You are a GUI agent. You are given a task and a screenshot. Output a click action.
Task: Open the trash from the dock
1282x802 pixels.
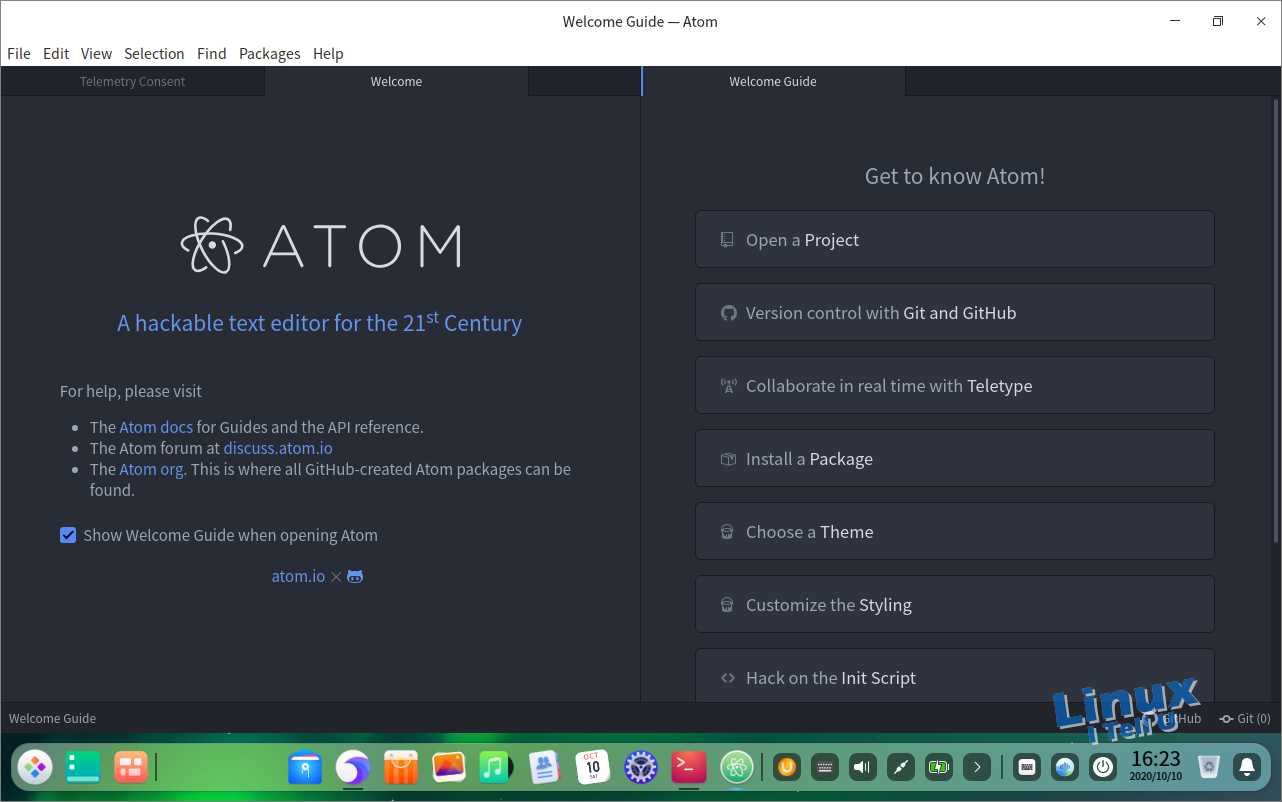[1209, 767]
